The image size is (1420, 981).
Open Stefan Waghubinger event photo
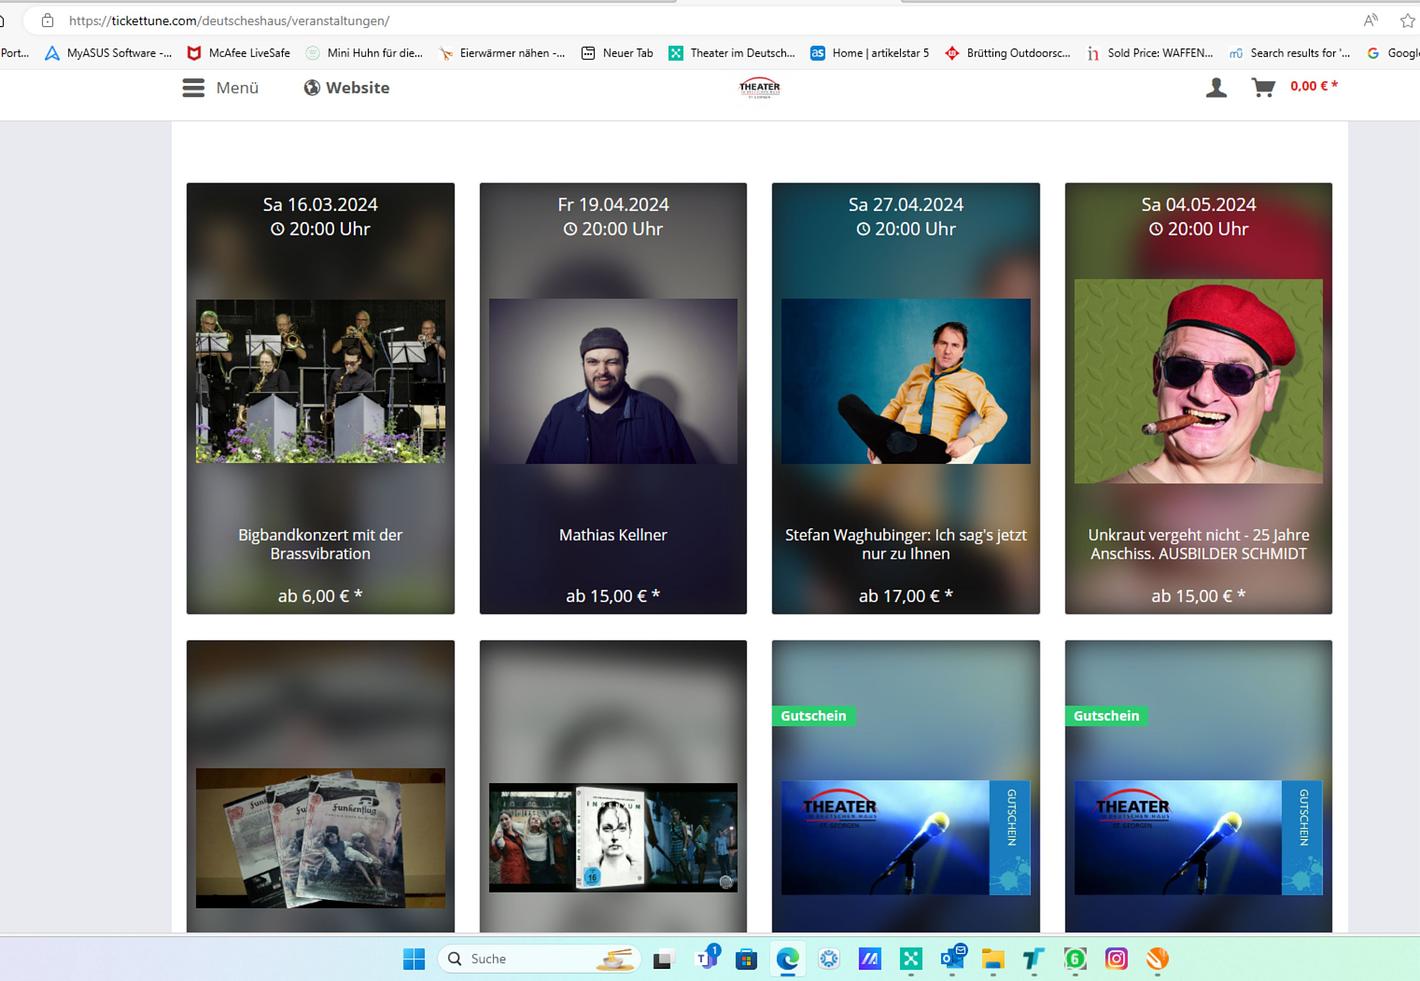905,381
